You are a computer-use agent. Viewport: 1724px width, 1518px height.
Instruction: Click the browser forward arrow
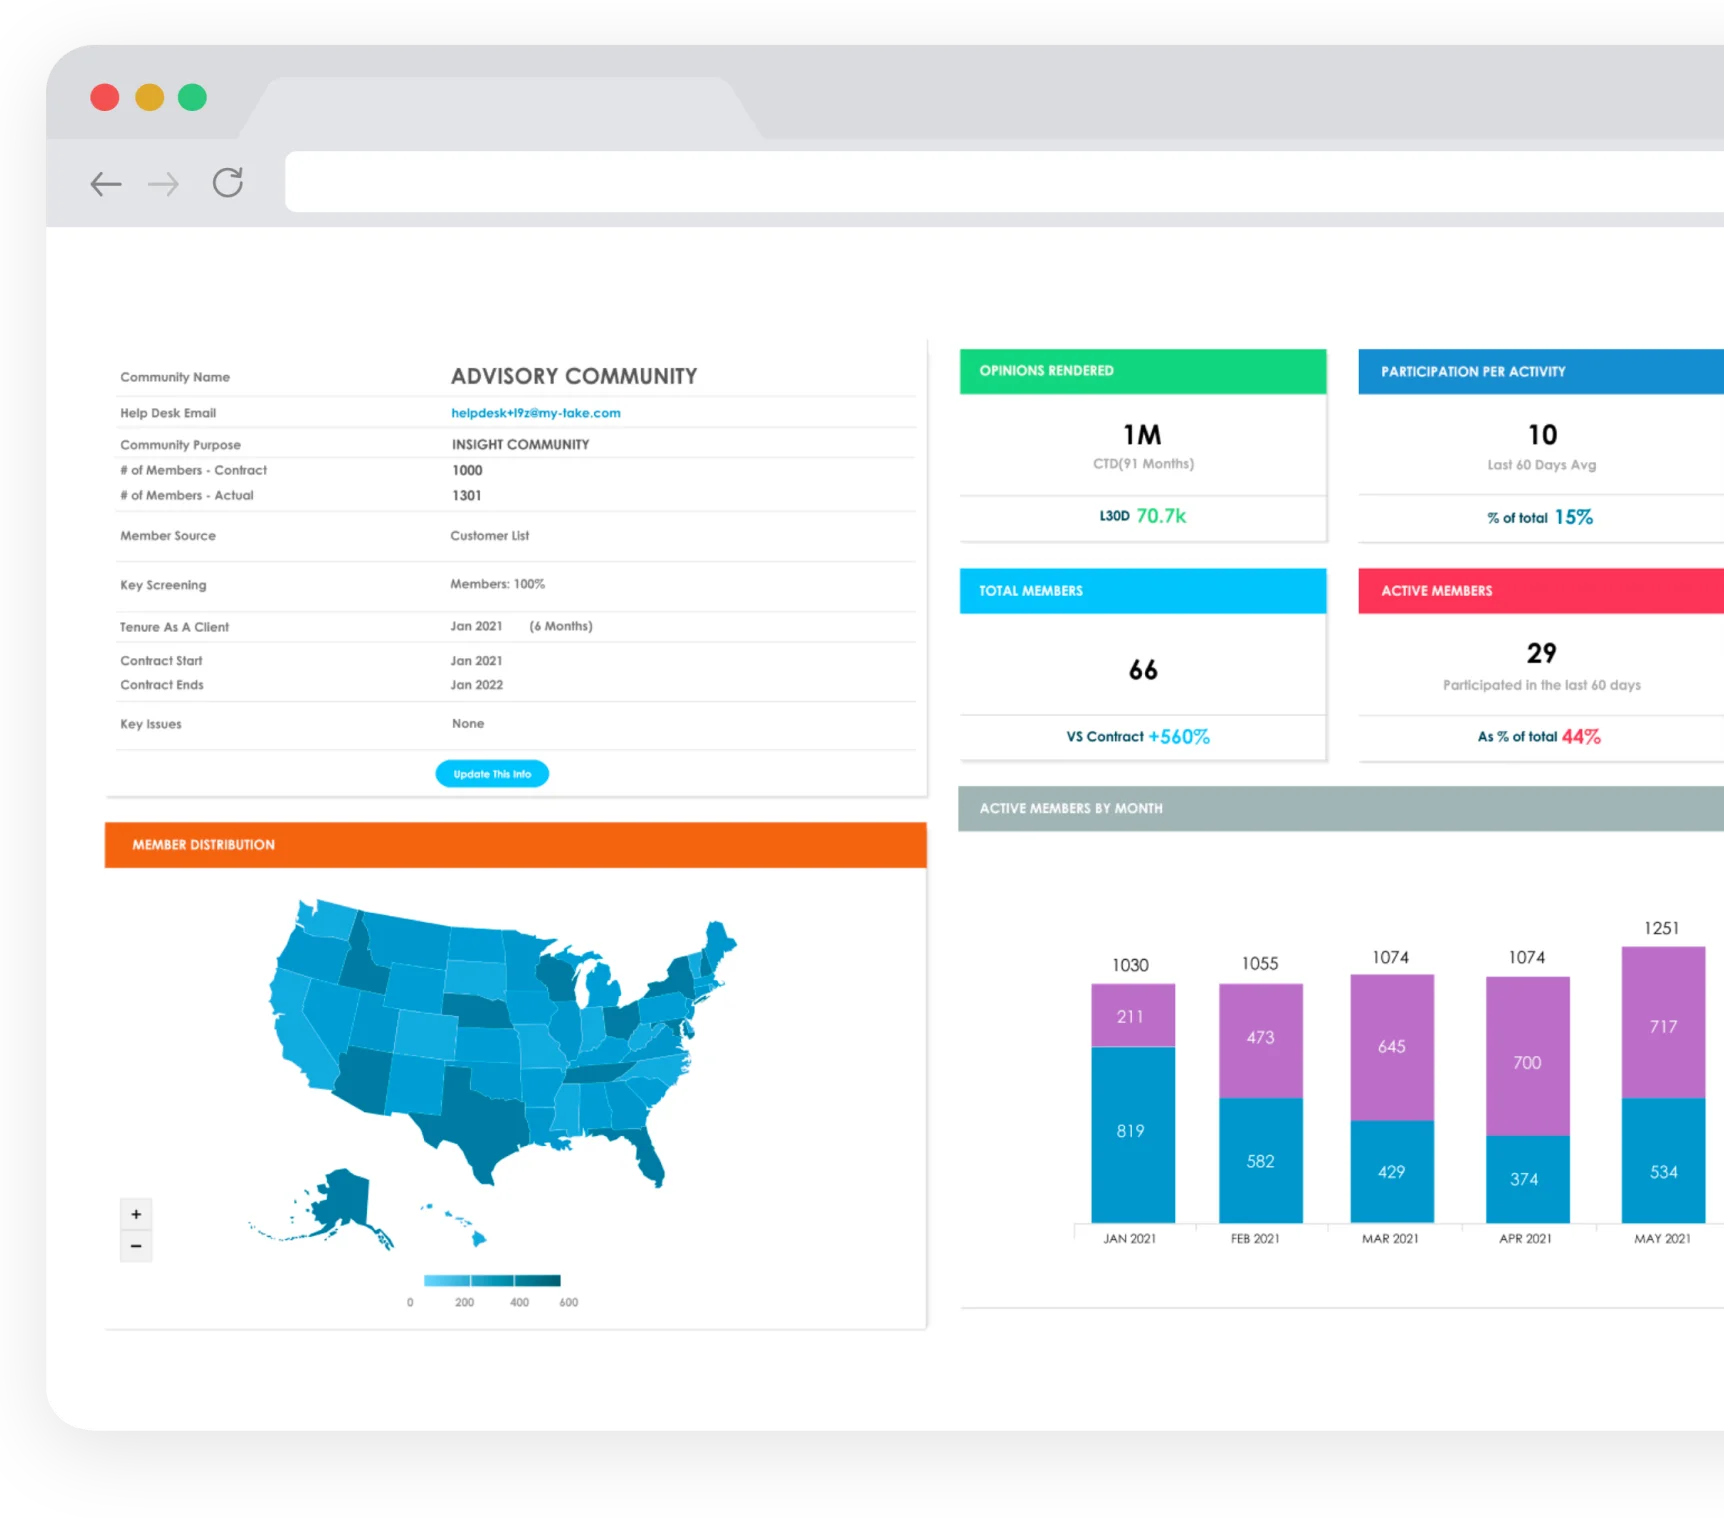pyautogui.click(x=163, y=184)
